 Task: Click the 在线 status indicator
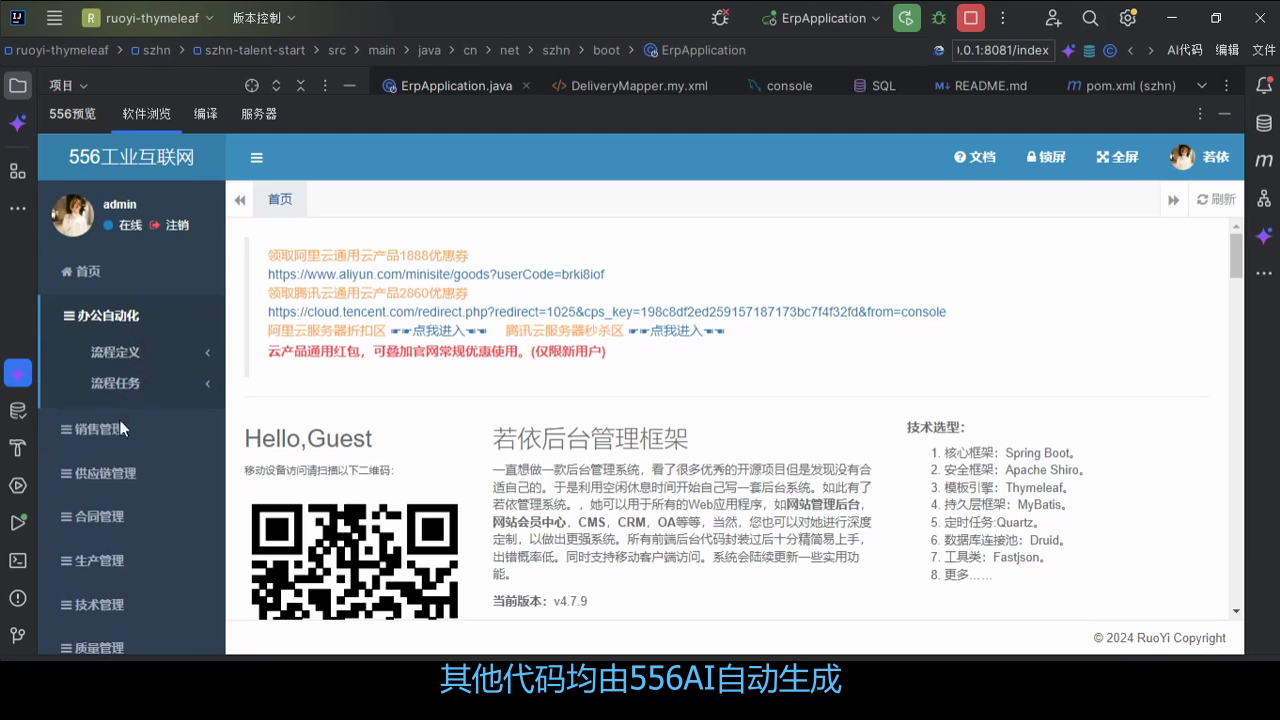click(123, 225)
